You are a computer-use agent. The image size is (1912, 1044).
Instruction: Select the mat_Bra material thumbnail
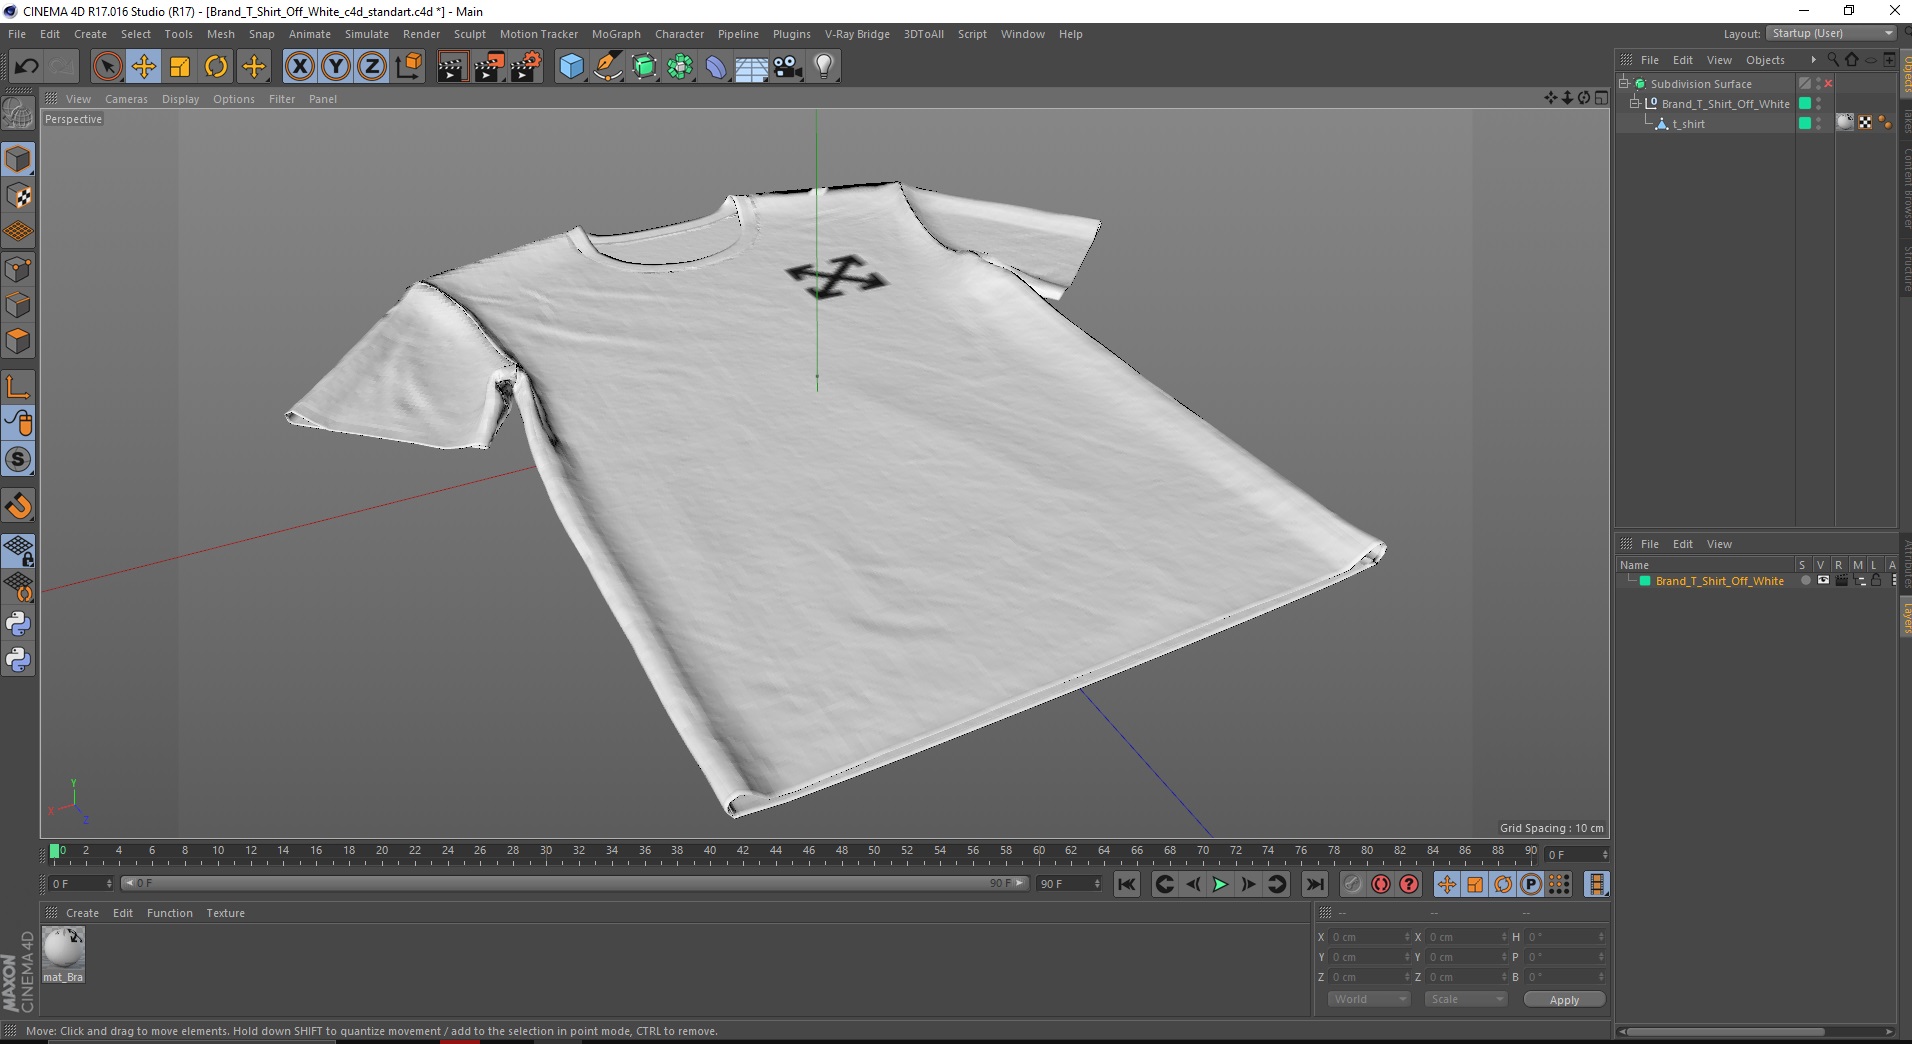click(63, 948)
